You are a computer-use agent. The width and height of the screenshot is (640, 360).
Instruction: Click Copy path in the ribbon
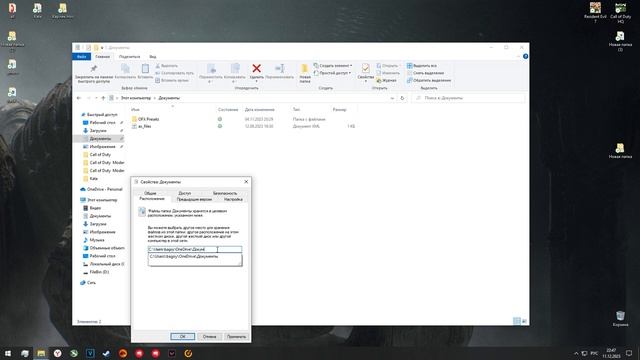point(174,73)
